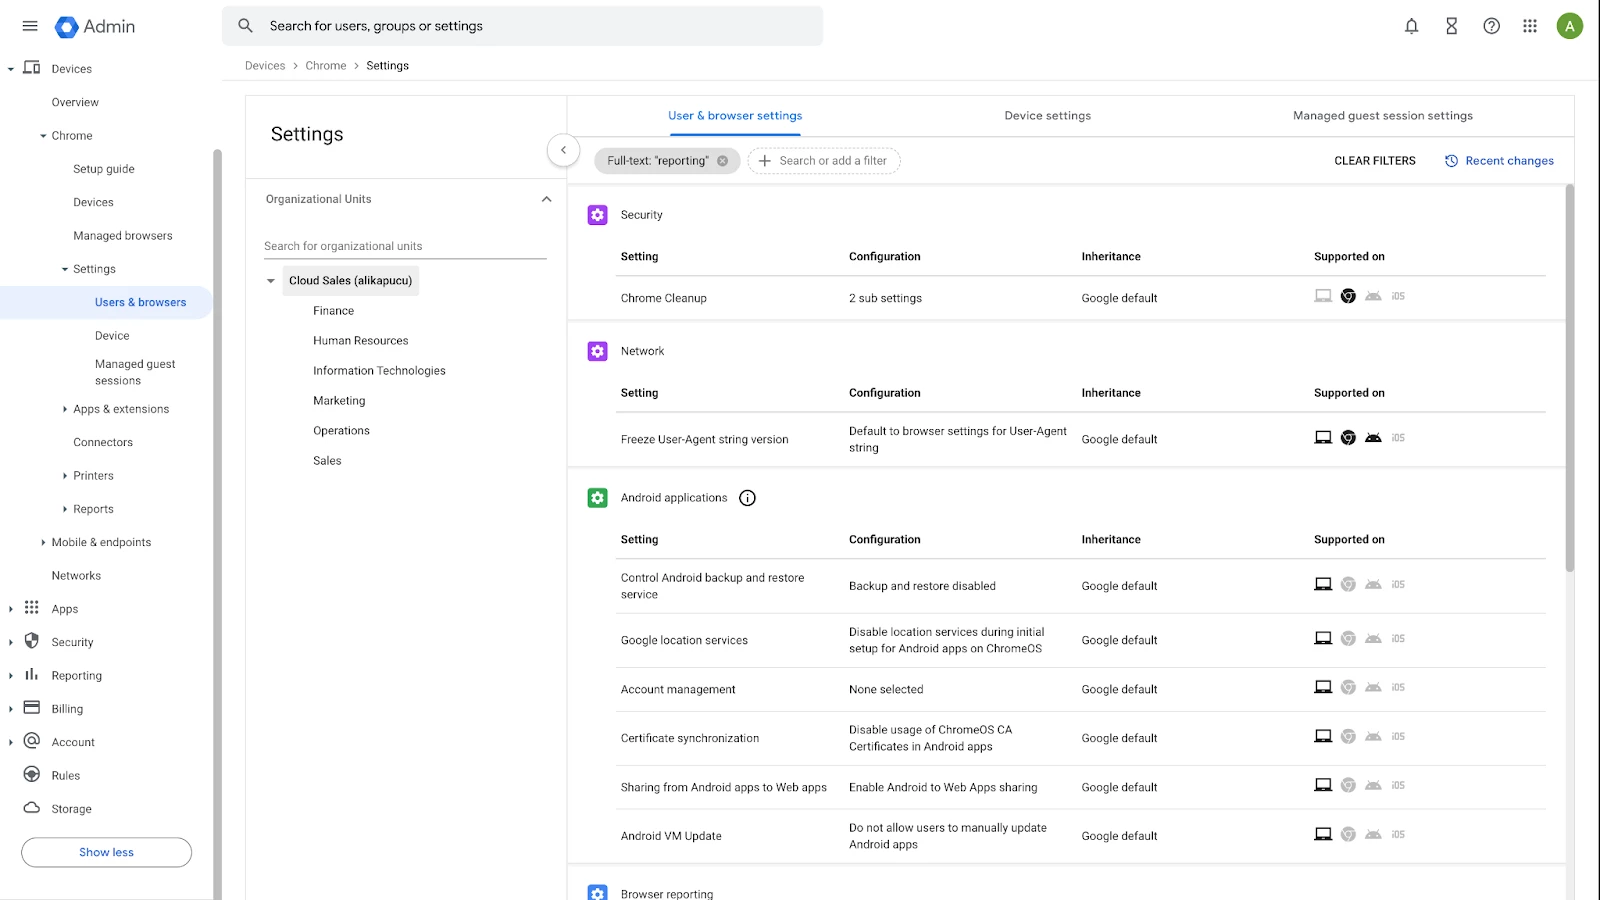This screenshot has height=900, width=1600.
Task: Click the Android applications section gear icon
Action: pos(597,498)
